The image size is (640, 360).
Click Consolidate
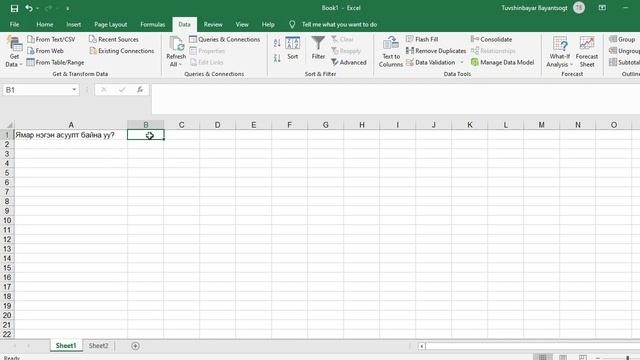pos(491,39)
